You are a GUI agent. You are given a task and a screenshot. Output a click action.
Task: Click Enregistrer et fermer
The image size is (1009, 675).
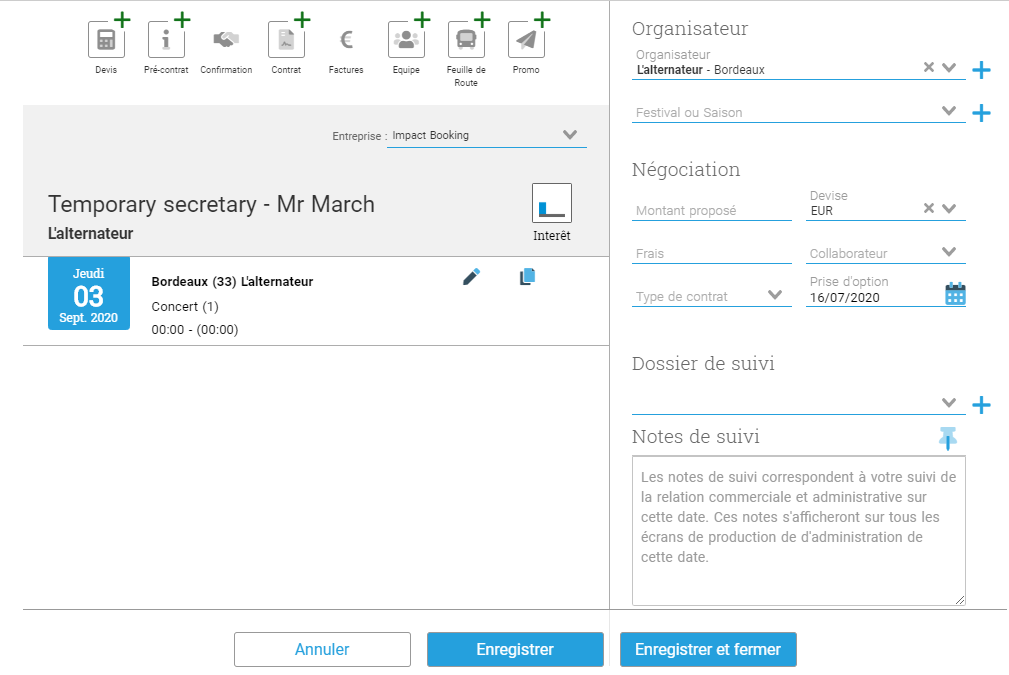[708, 649]
